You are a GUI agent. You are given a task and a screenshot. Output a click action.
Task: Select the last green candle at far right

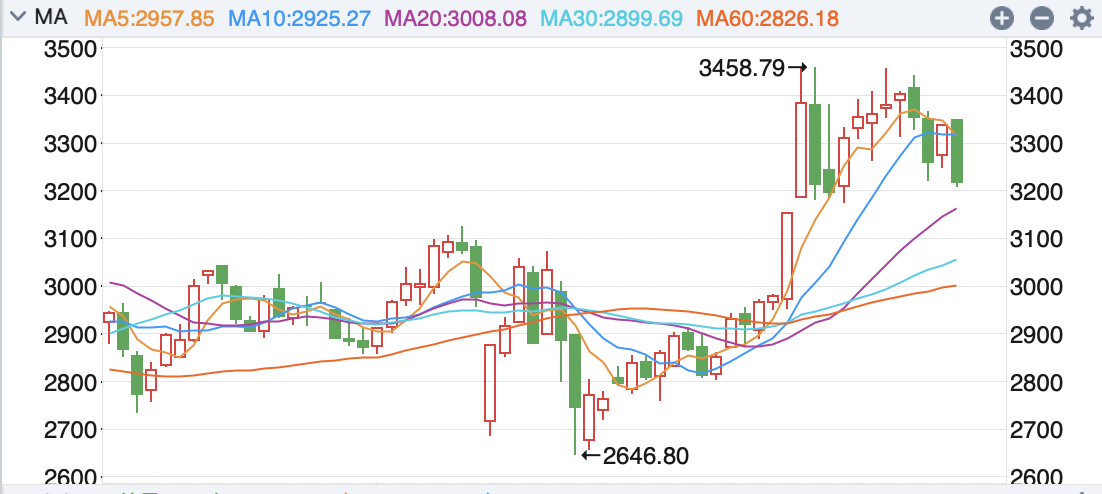[x=957, y=150]
